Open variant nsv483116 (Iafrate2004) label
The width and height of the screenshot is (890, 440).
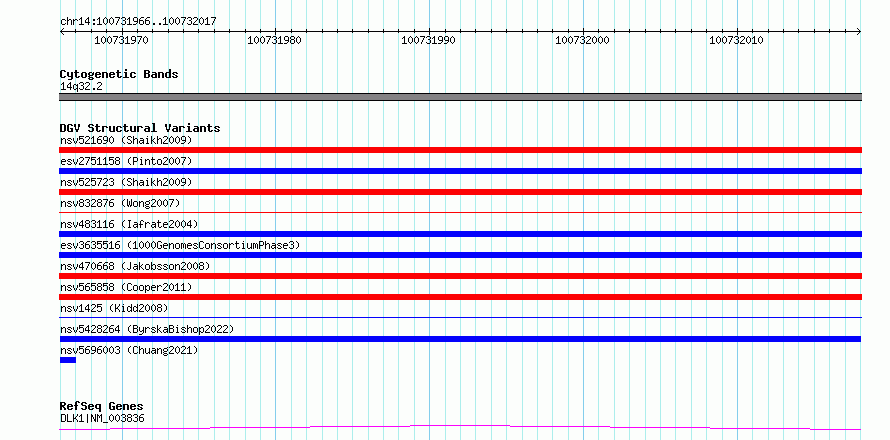(x=129, y=224)
